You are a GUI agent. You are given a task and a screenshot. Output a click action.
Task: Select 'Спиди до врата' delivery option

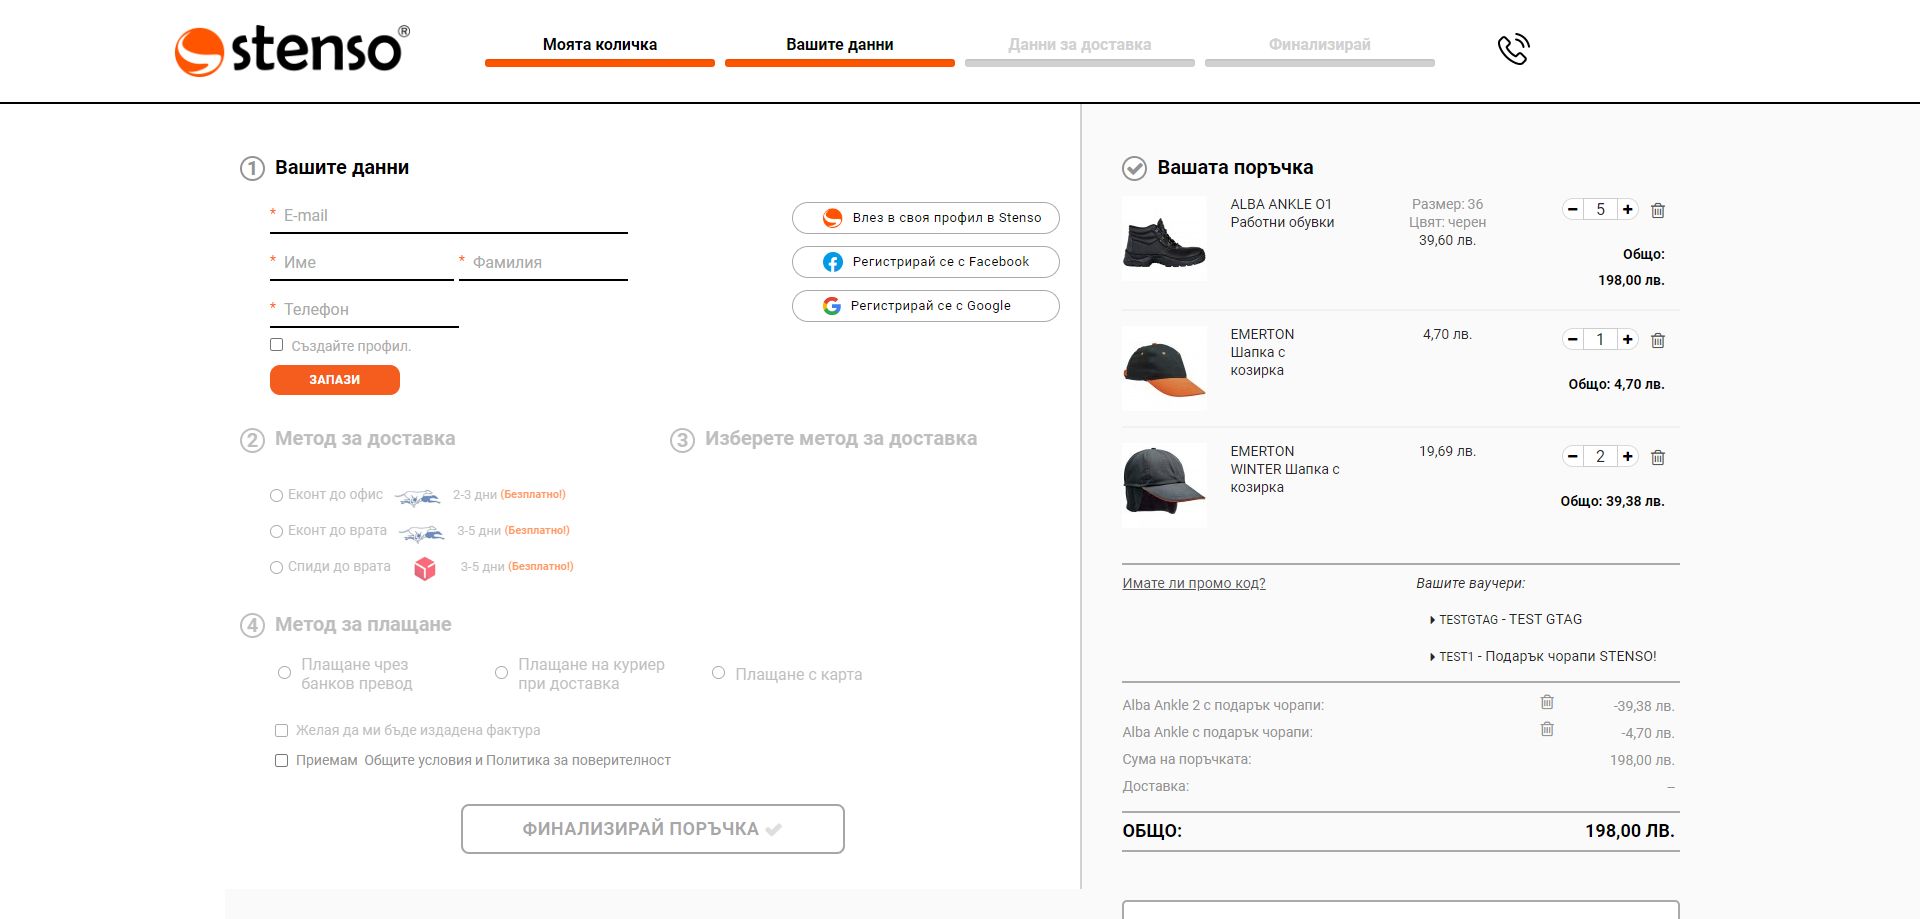[277, 567]
